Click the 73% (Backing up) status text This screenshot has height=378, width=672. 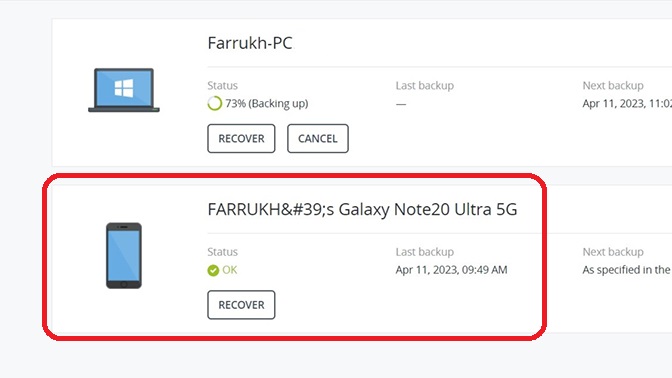click(x=267, y=104)
